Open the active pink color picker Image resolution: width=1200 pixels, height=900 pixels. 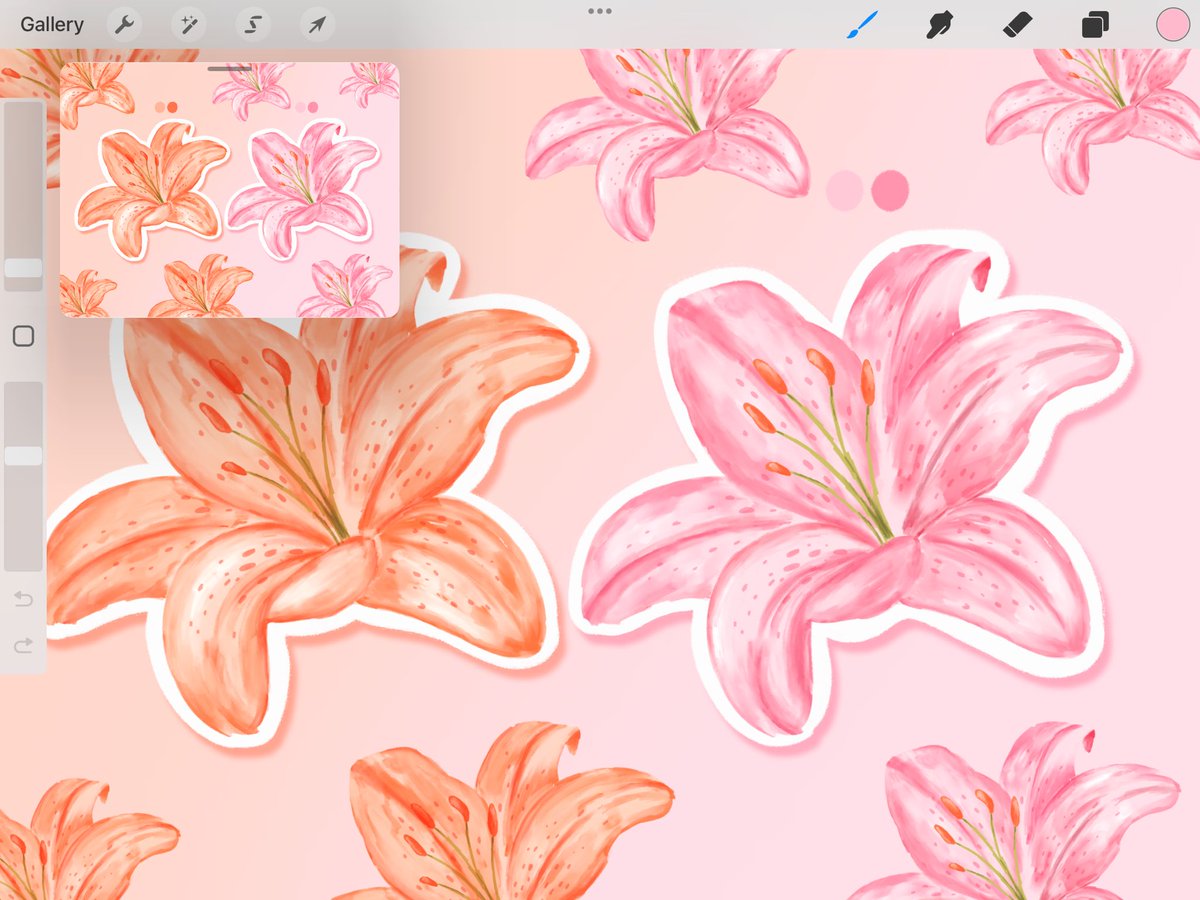pos(1173,25)
